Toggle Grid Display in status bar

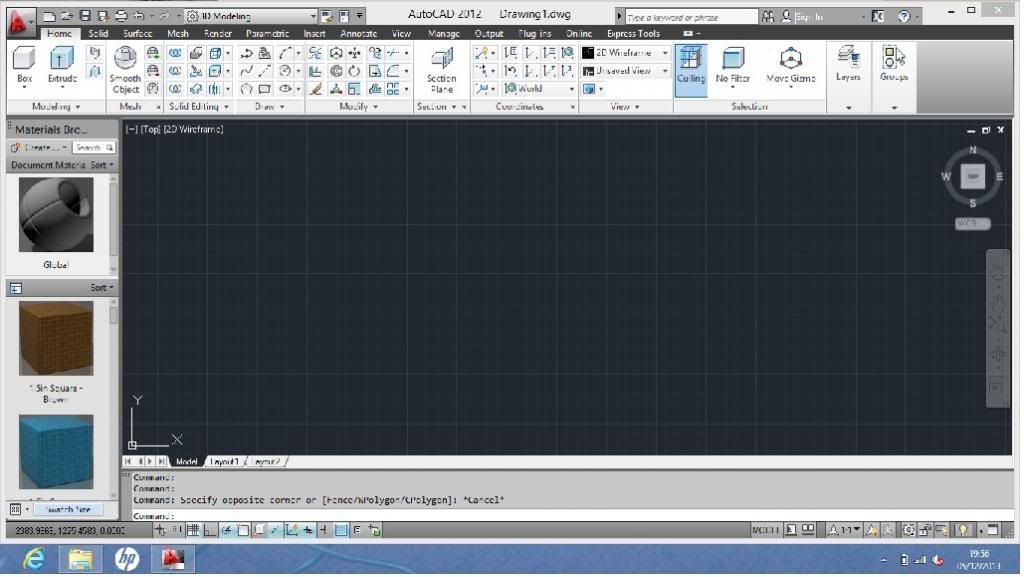pos(193,530)
